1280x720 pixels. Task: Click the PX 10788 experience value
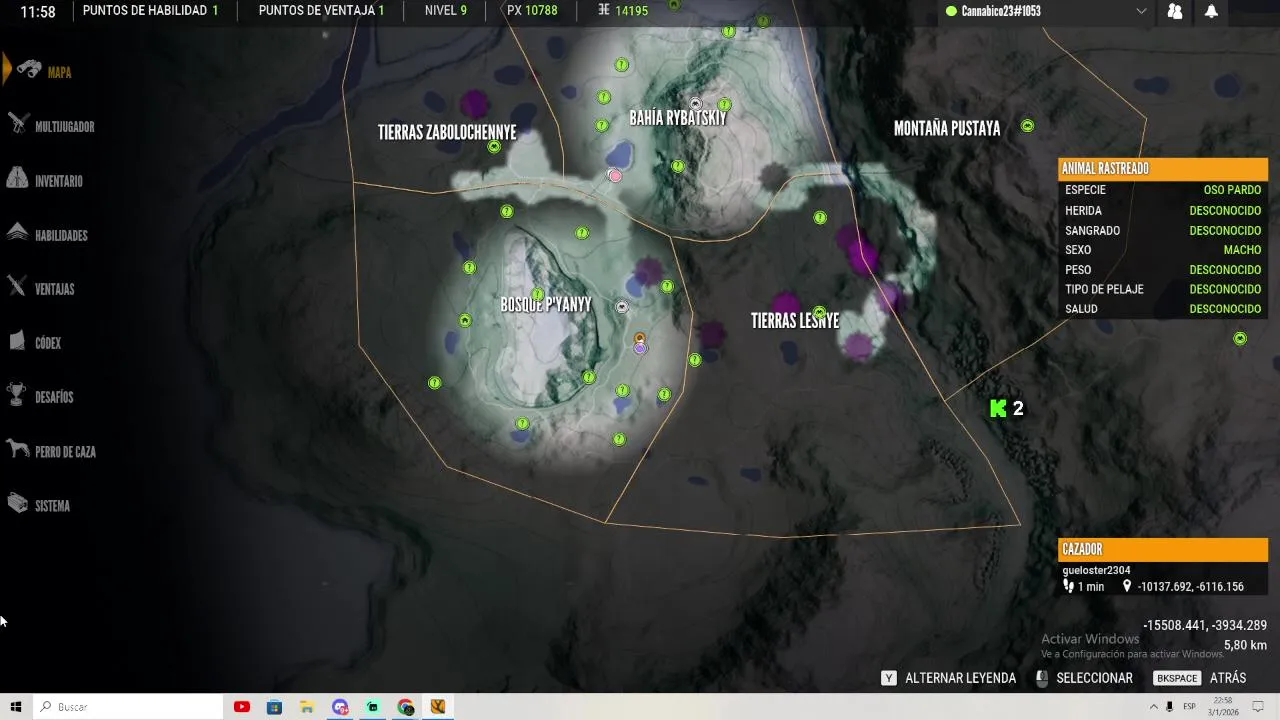tap(532, 11)
